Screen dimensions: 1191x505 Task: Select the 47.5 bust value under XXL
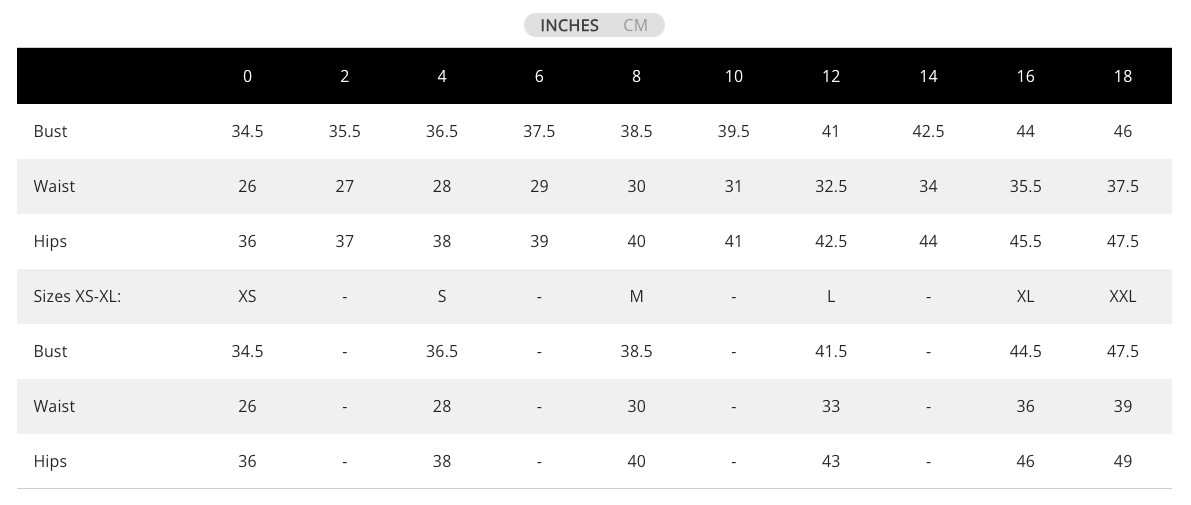(x=1123, y=351)
